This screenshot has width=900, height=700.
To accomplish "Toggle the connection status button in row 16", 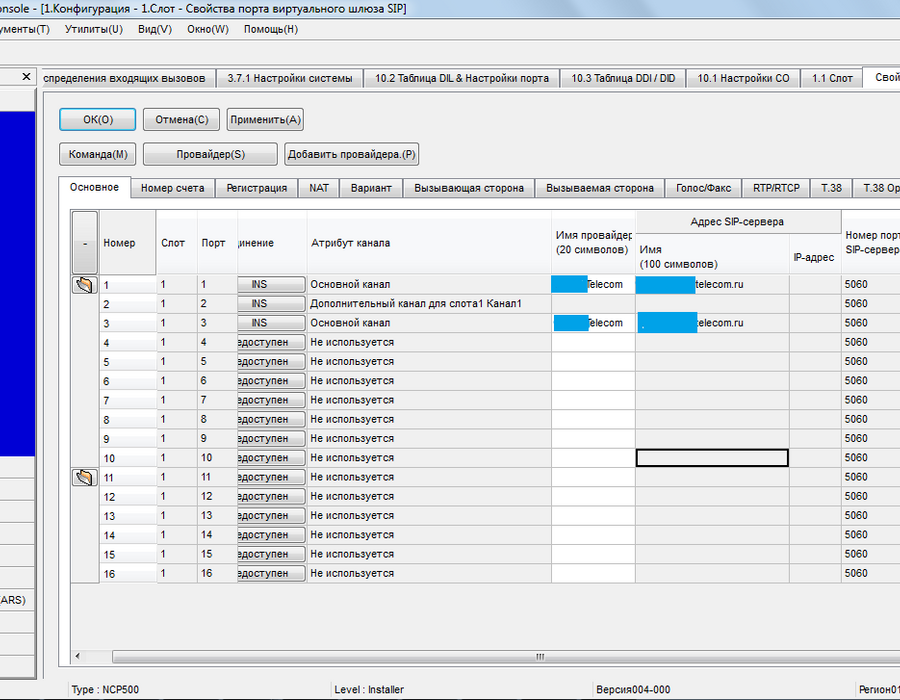I will [x=271, y=573].
